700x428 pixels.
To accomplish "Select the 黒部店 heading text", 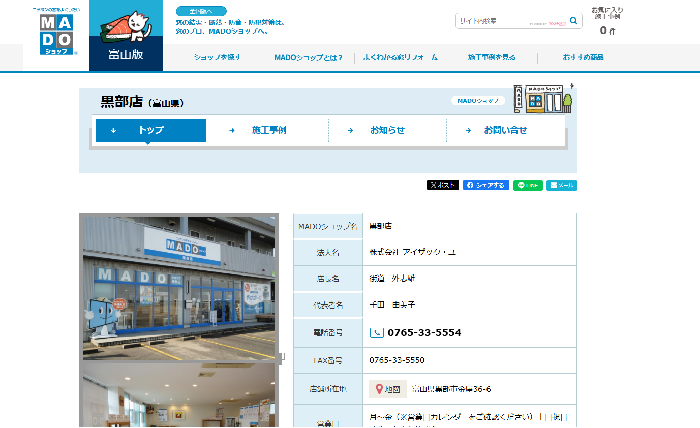I will click(121, 102).
